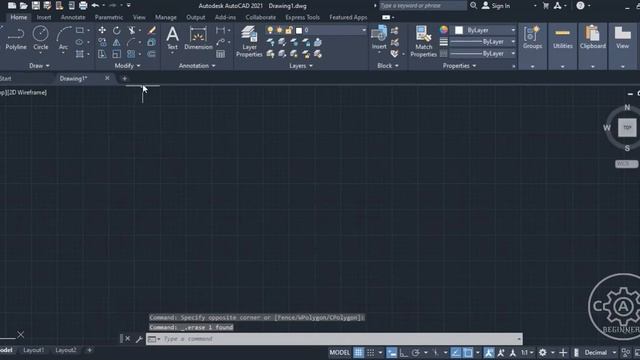Select the Dimension tool

(198, 38)
